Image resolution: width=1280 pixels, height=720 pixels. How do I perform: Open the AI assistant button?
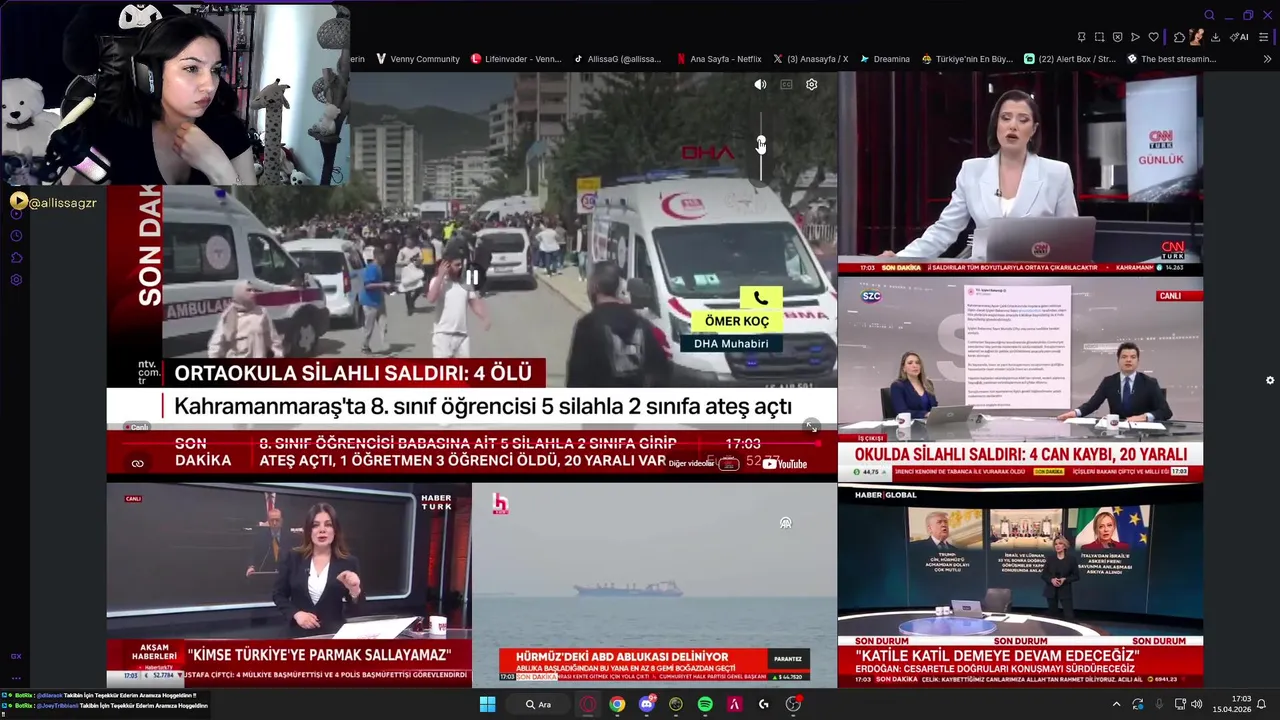(x=1240, y=37)
